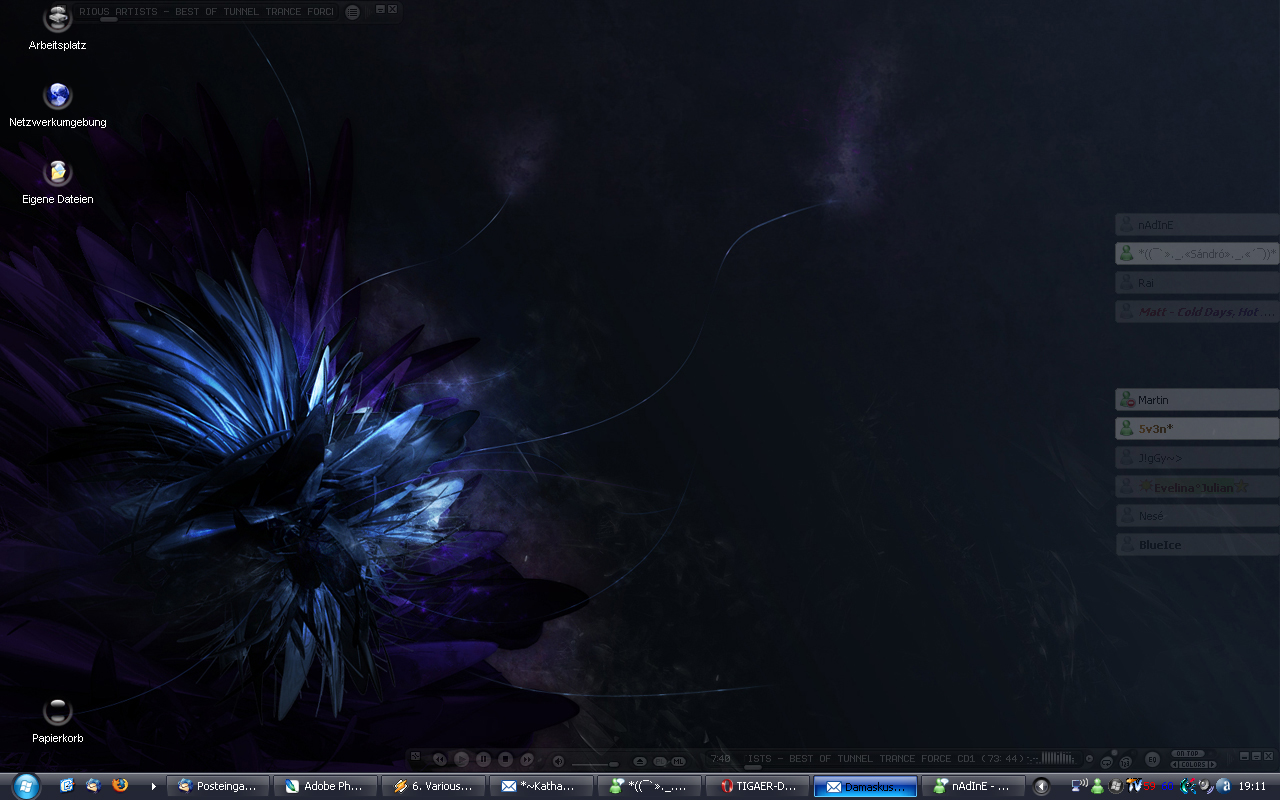Open contact nAdInE in the sidebar list
Screen dimensions: 1280x800
pyautogui.click(x=1197, y=225)
